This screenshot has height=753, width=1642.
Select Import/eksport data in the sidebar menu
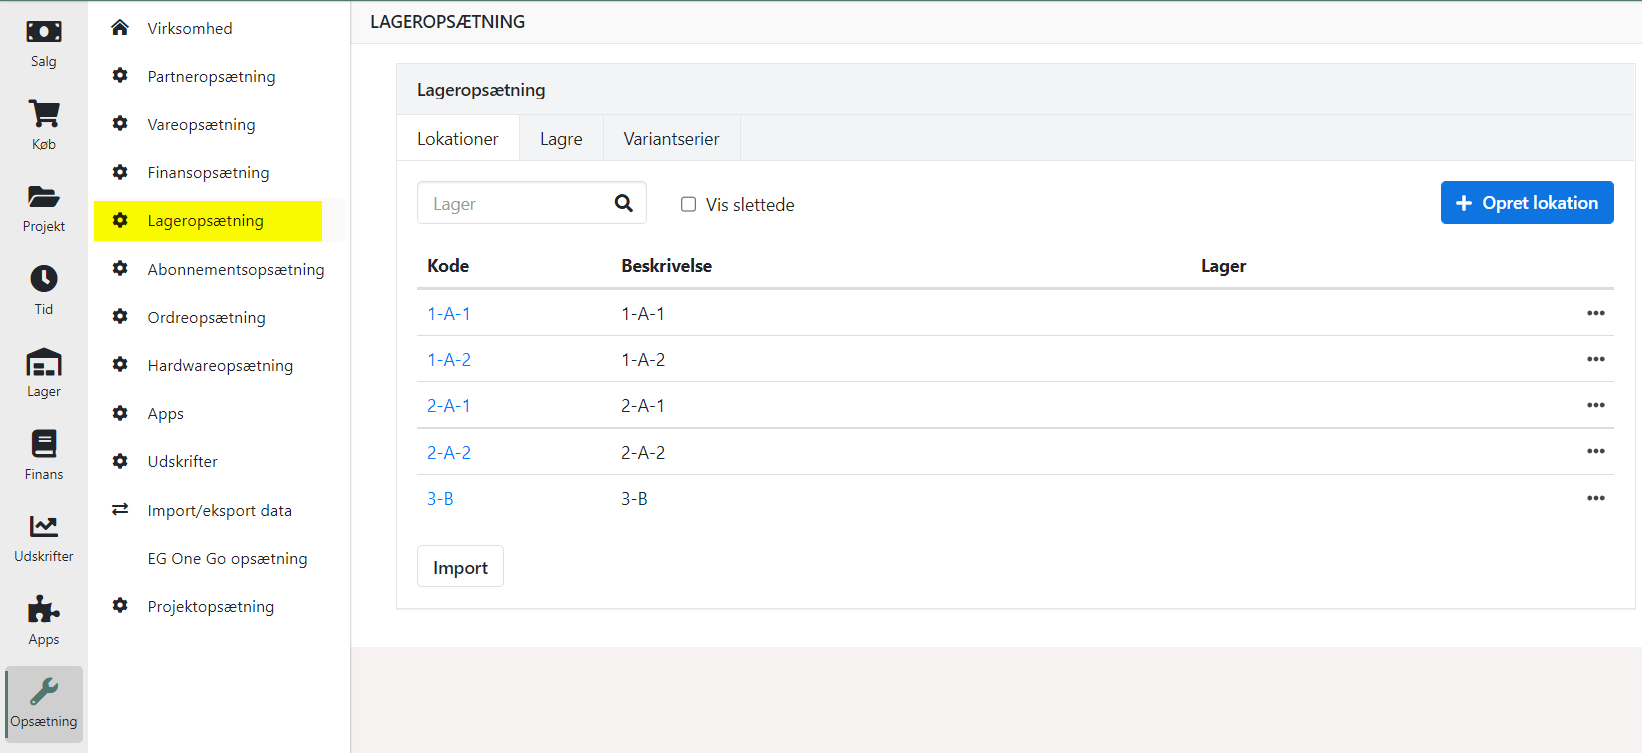(219, 511)
